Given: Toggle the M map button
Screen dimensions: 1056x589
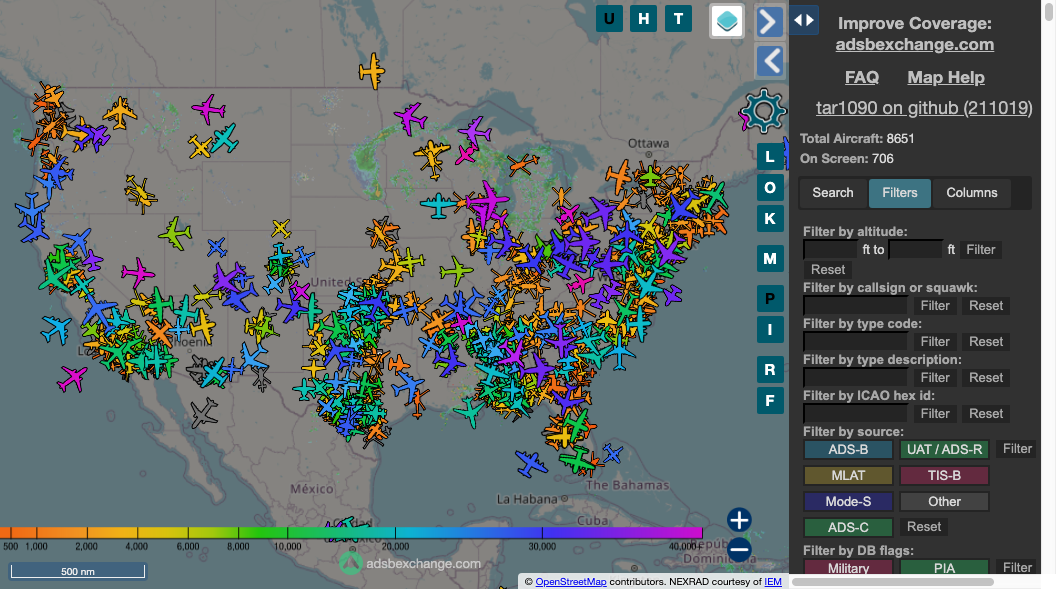Looking at the screenshot, I should (x=770, y=258).
